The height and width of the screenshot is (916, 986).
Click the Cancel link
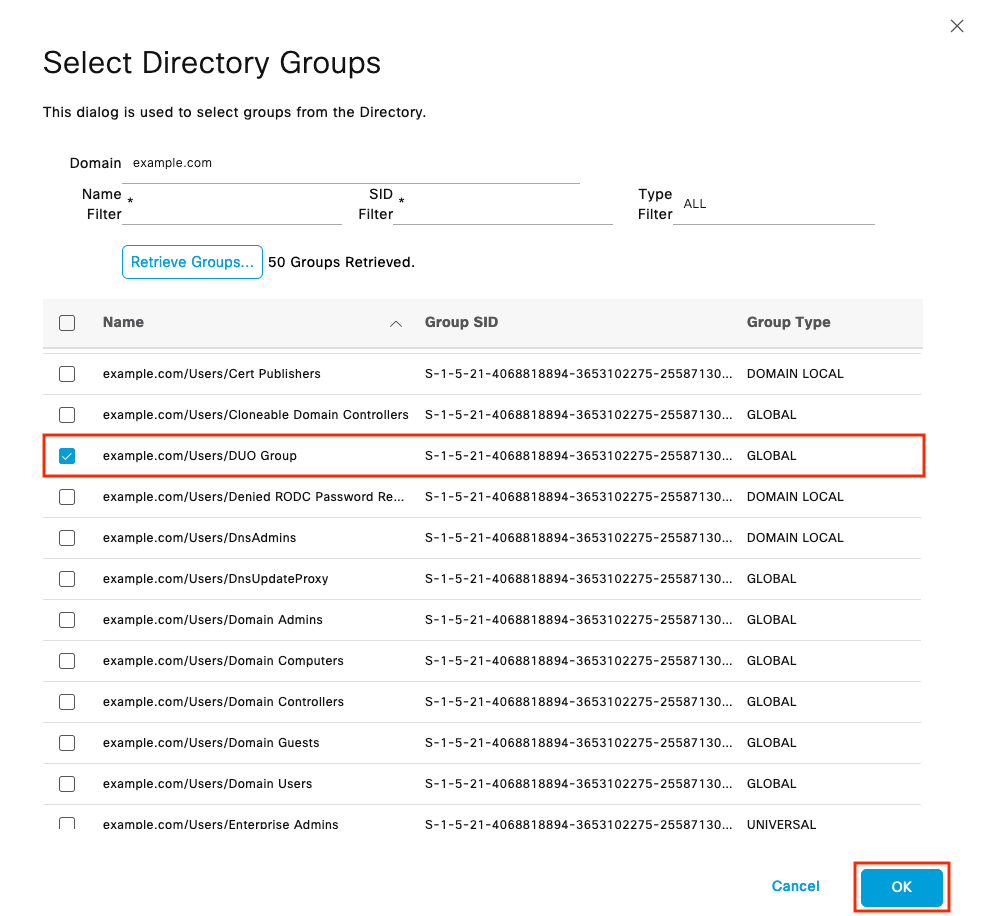[x=795, y=886]
